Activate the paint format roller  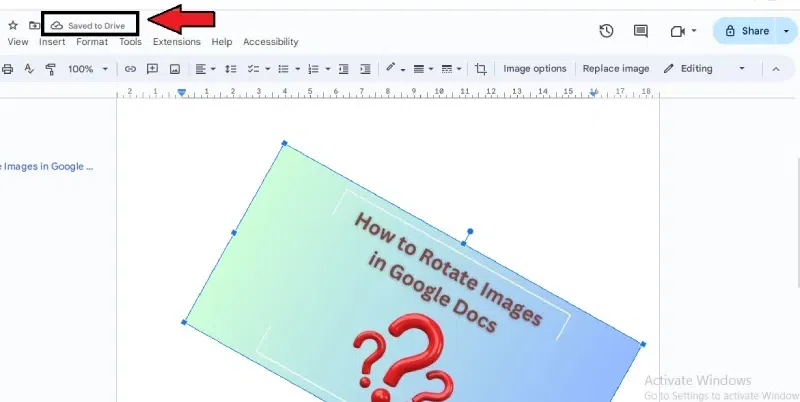51,69
